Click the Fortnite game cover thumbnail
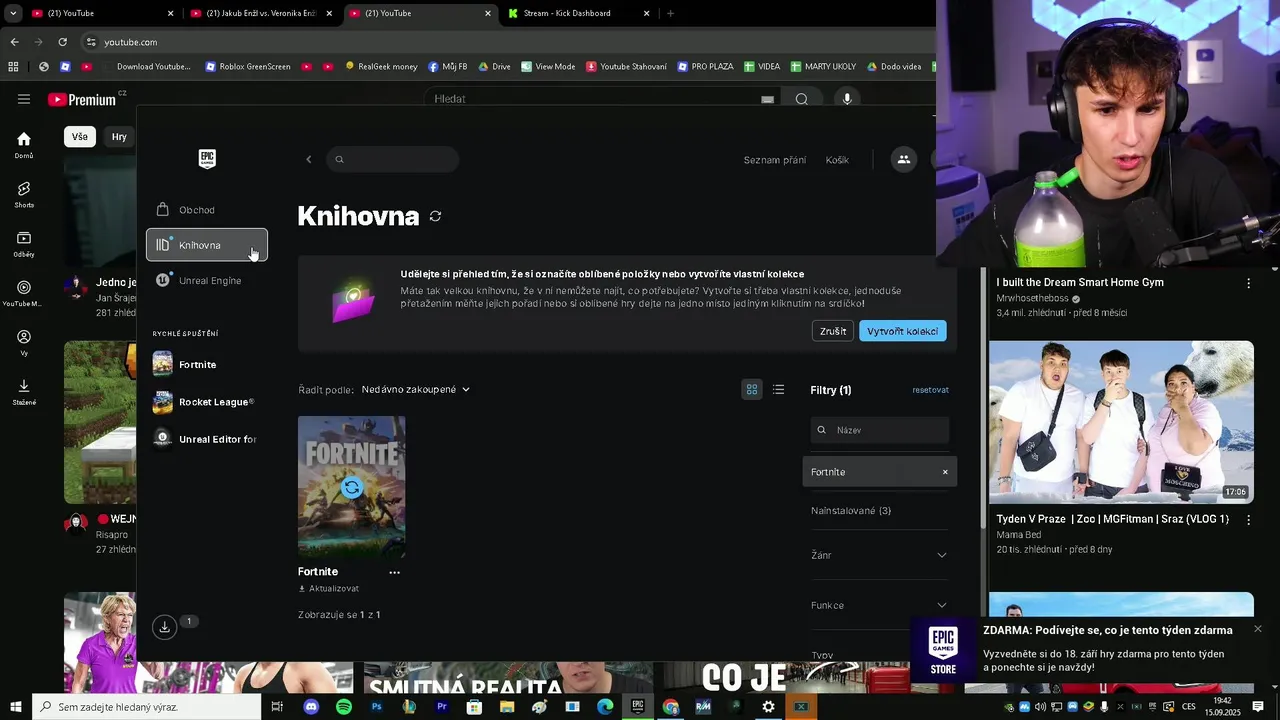 (352, 487)
